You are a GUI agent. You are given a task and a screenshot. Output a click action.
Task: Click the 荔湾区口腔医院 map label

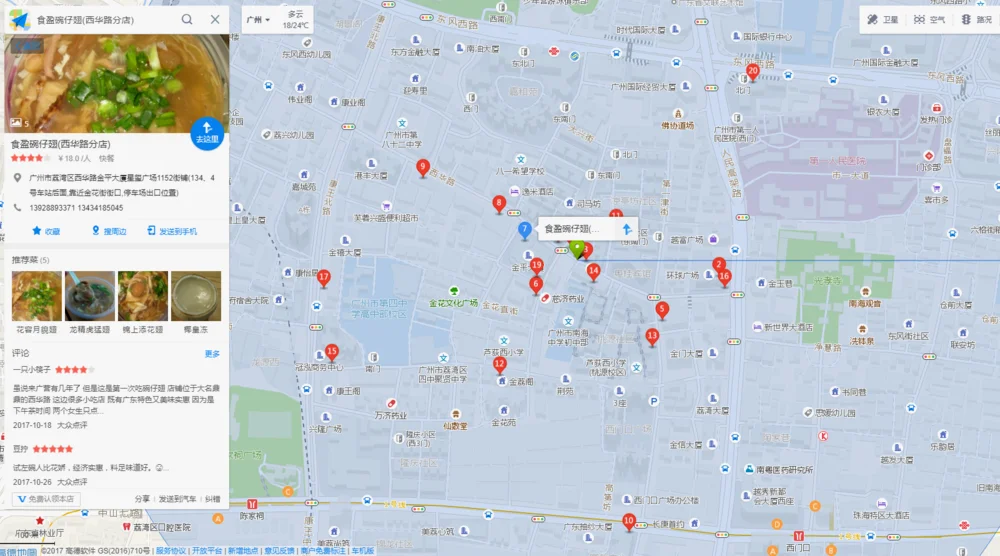161,527
